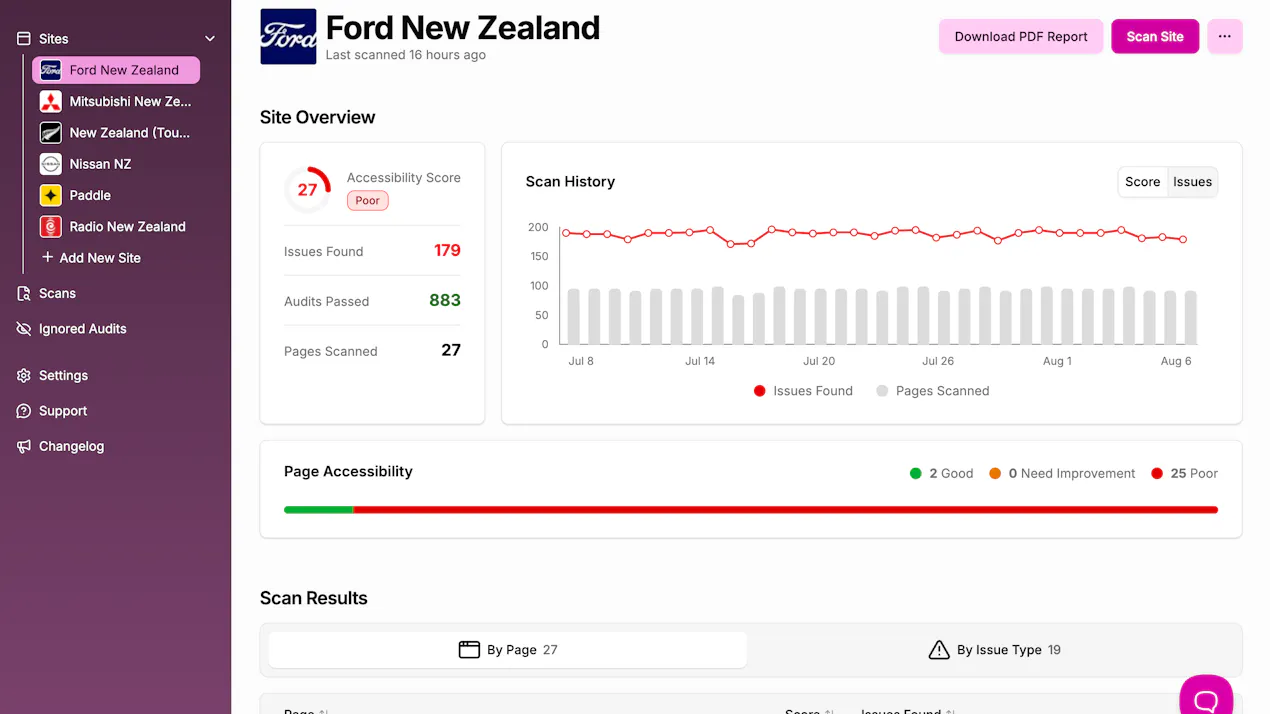Click the Radio New Zealand logo icon
1270x714 pixels.
tap(50, 226)
